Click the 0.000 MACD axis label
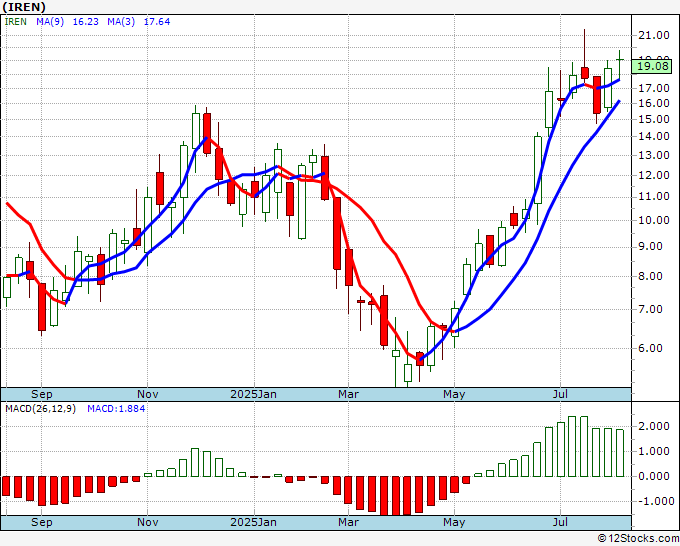 tap(654, 477)
